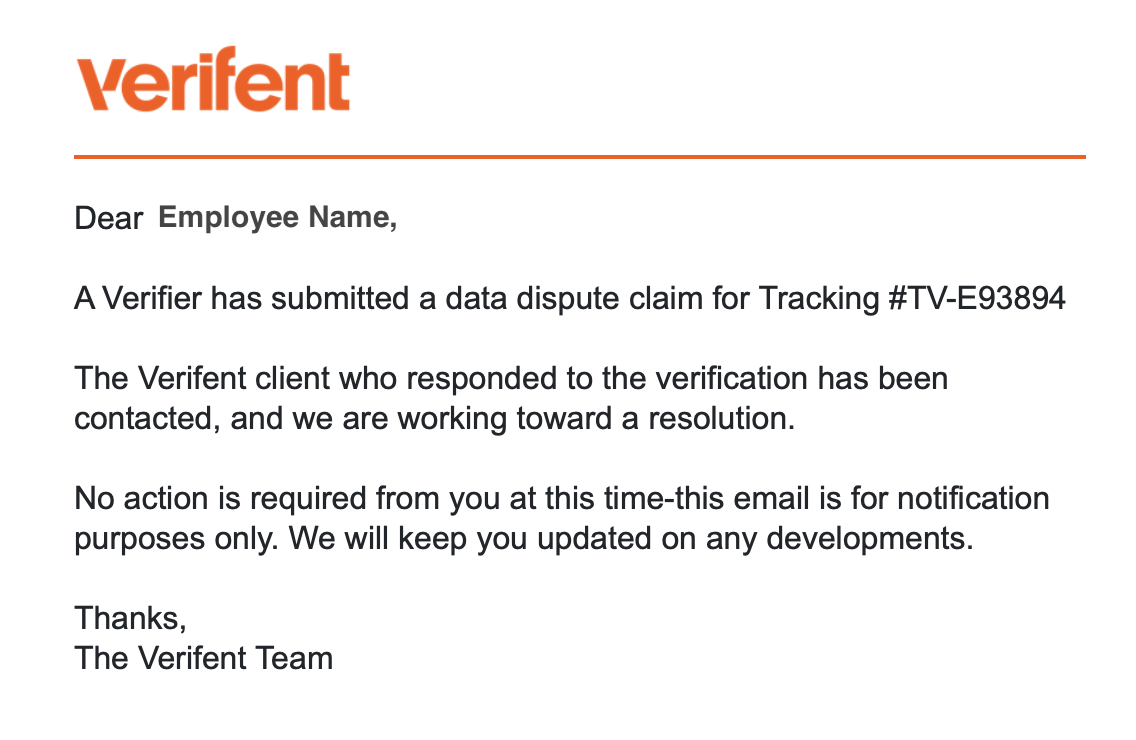
Task: Click the orange horizontal divider line
Action: (x=579, y=157)
